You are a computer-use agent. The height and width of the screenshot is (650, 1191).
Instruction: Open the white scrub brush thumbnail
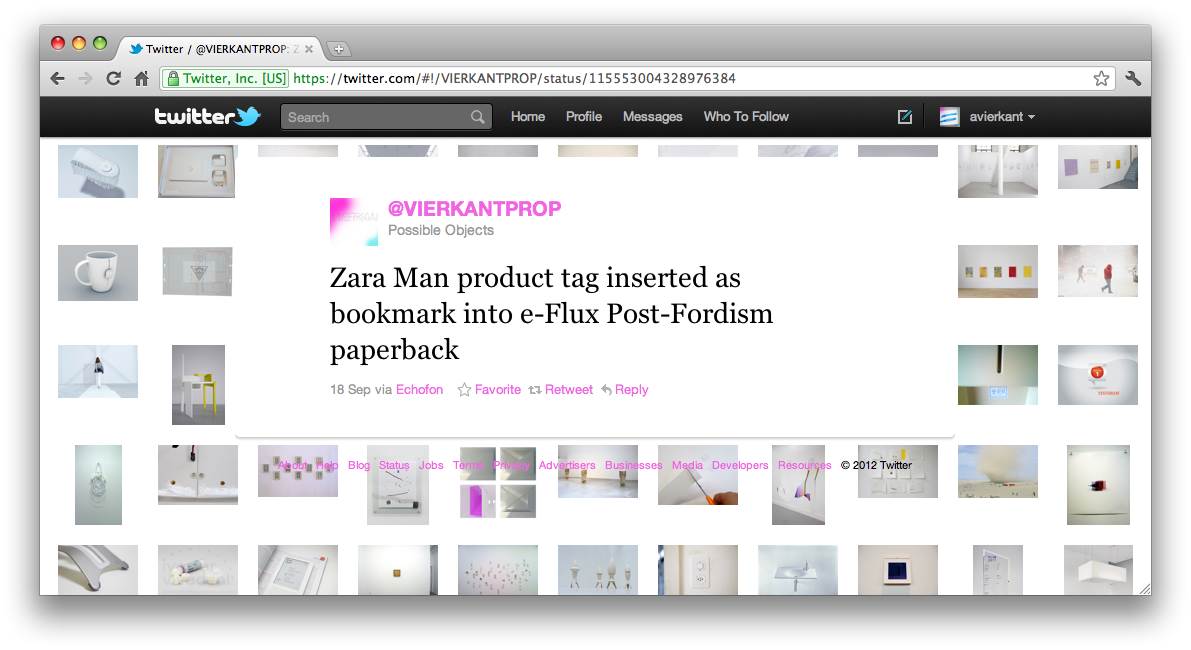point(98,172)
